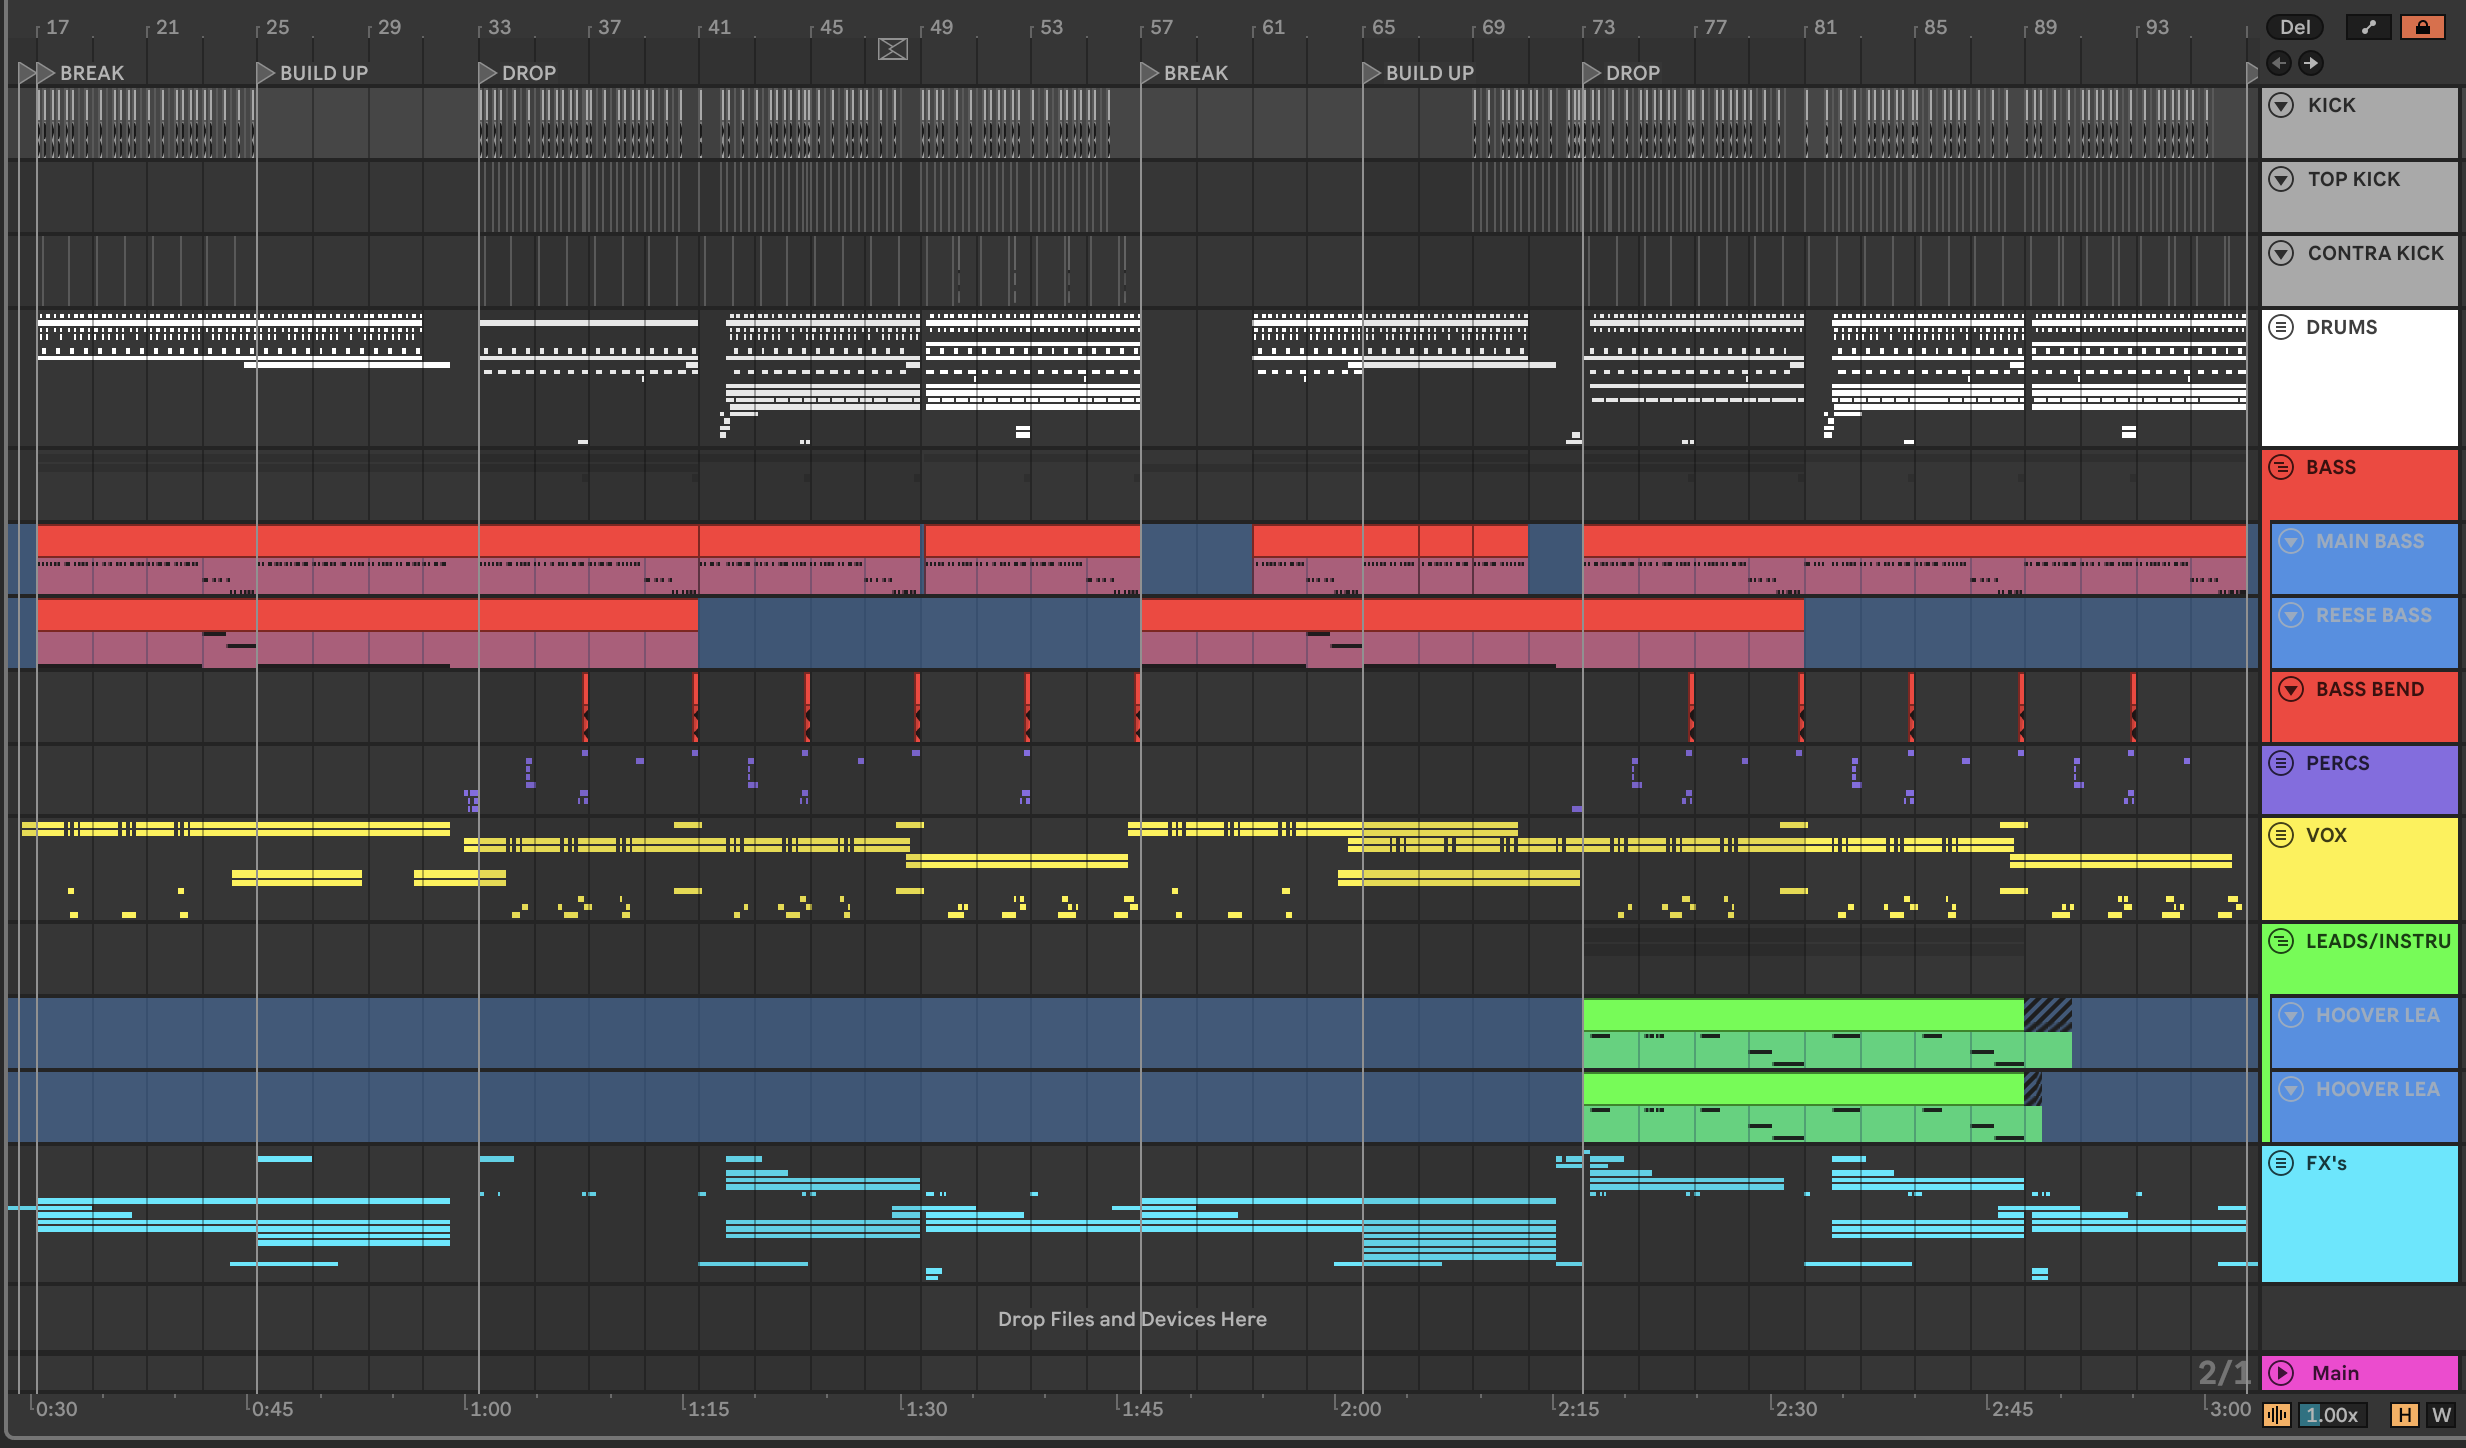Collapse the DRUMS group track icon
Image resolution: width=2466 pixels, height=1448 pixels.
2281,327
